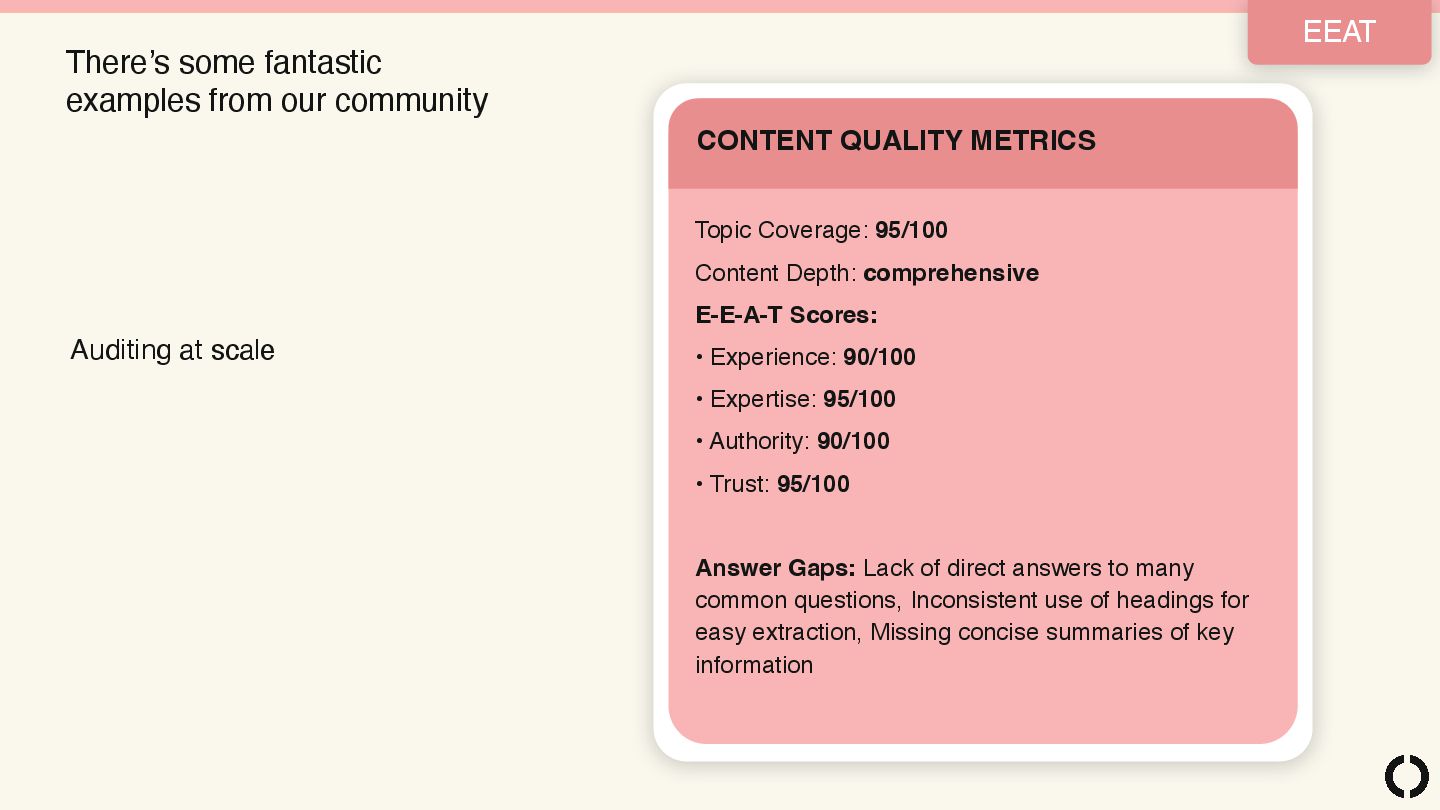The width and height of the screenshot is (1440, 810).
Task: Select the Trust 95/100 bullet
Action: pyautogui.click(x=773, y=484)
